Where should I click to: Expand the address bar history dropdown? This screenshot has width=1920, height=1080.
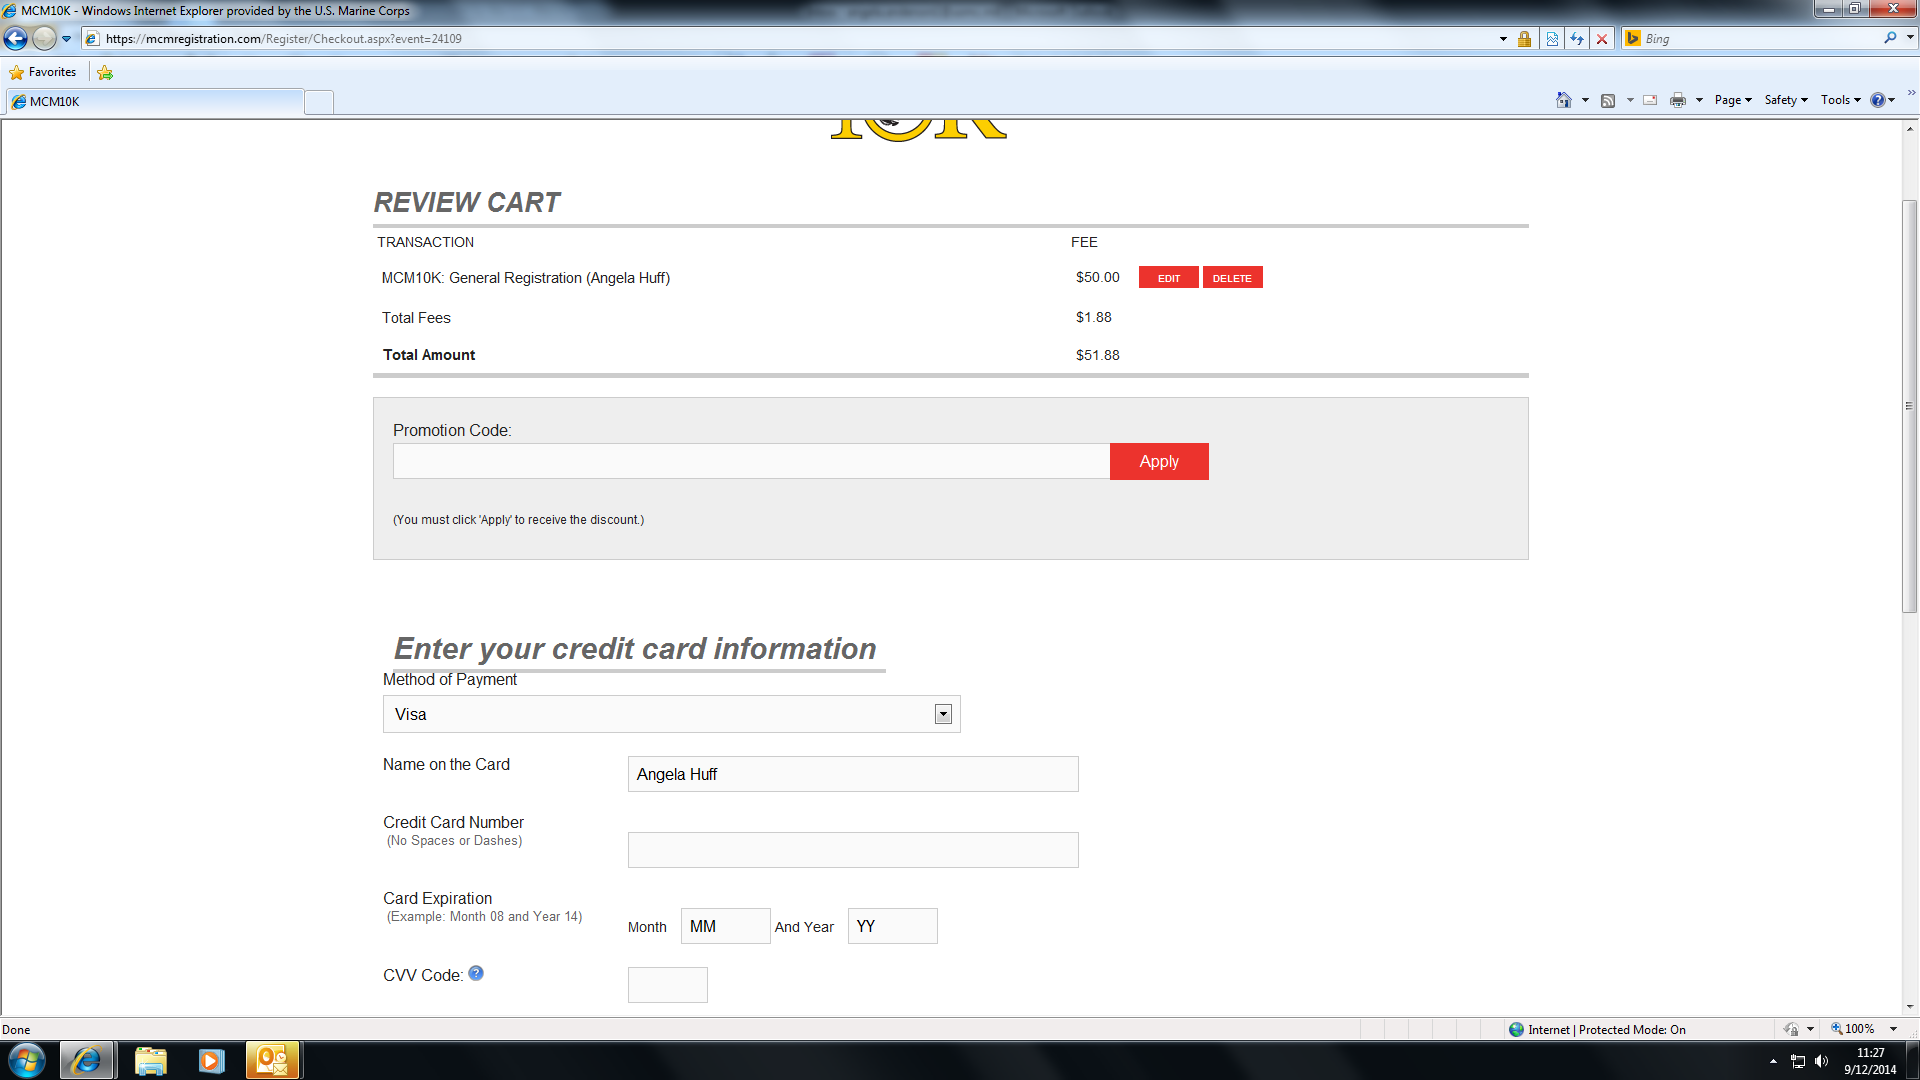click(1503, 39)
